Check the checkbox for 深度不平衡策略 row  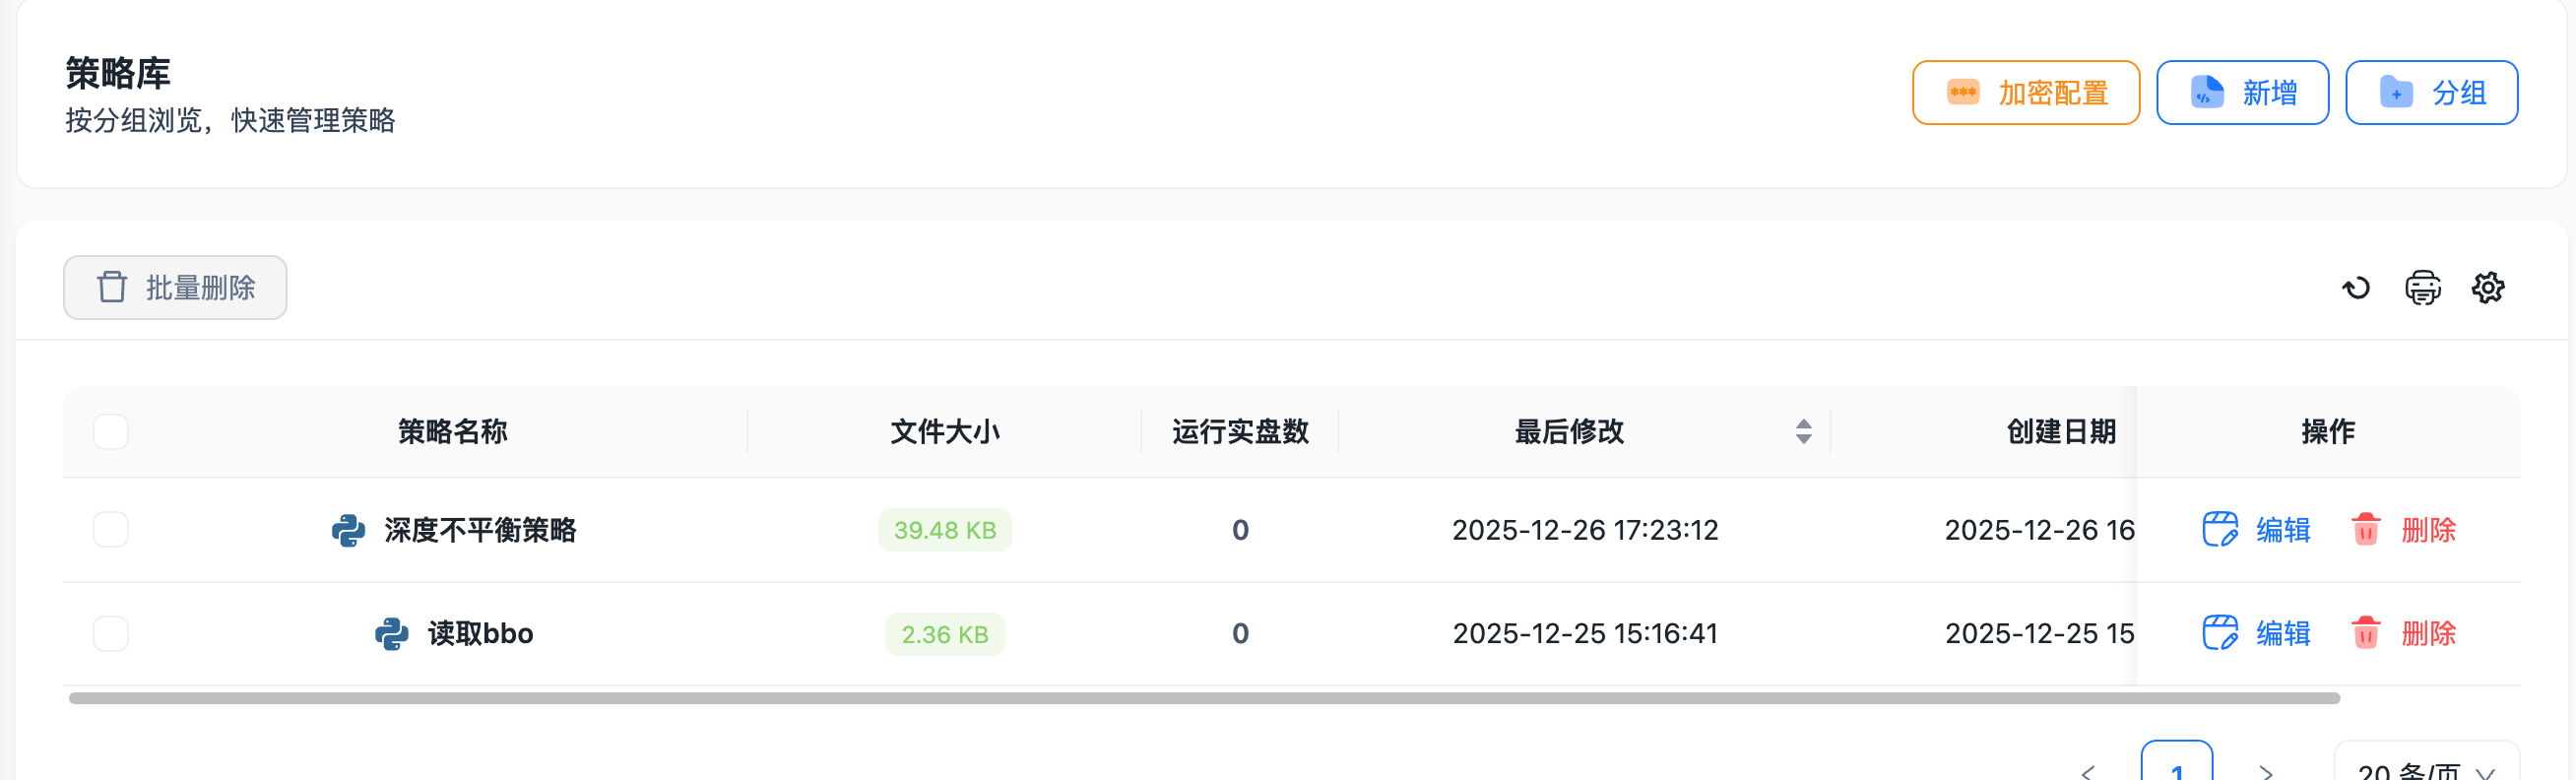pyautogui.click(x=110, y=530)
